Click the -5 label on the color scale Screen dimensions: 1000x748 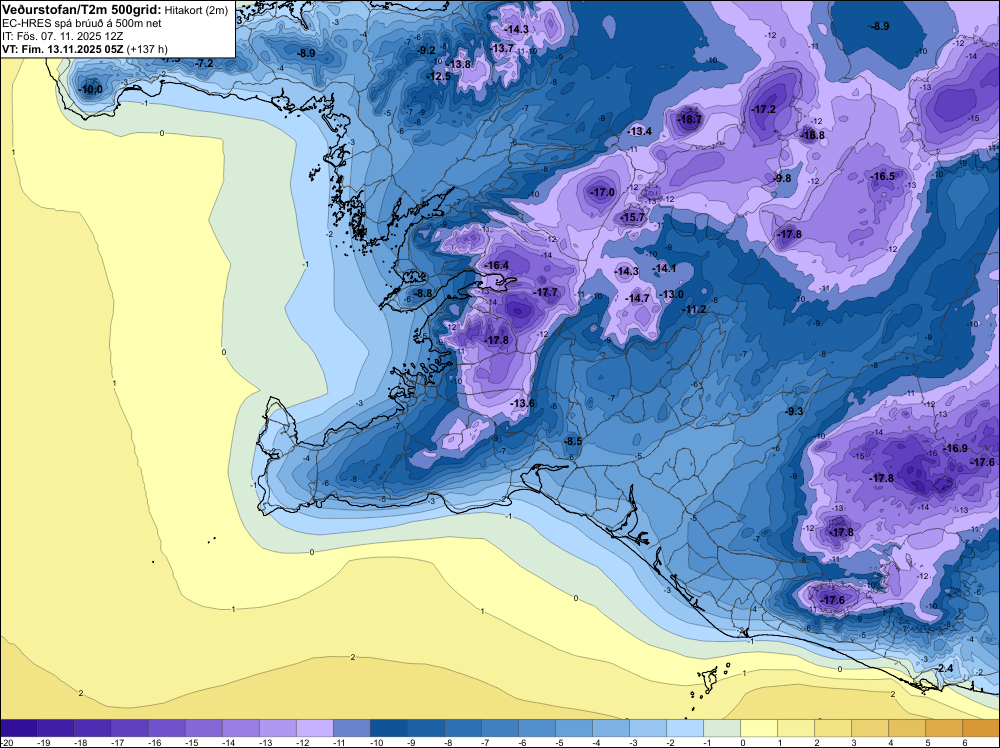[x=561, y=742]
